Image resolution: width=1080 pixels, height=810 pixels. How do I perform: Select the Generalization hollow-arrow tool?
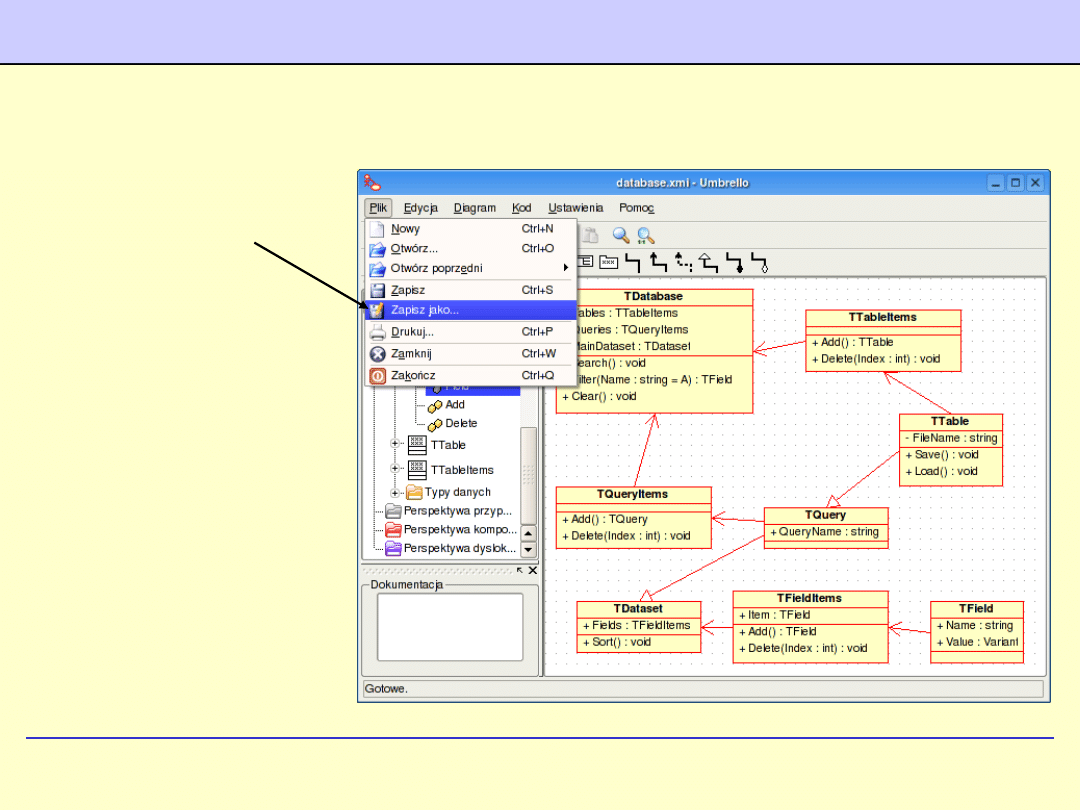point(708,263)
